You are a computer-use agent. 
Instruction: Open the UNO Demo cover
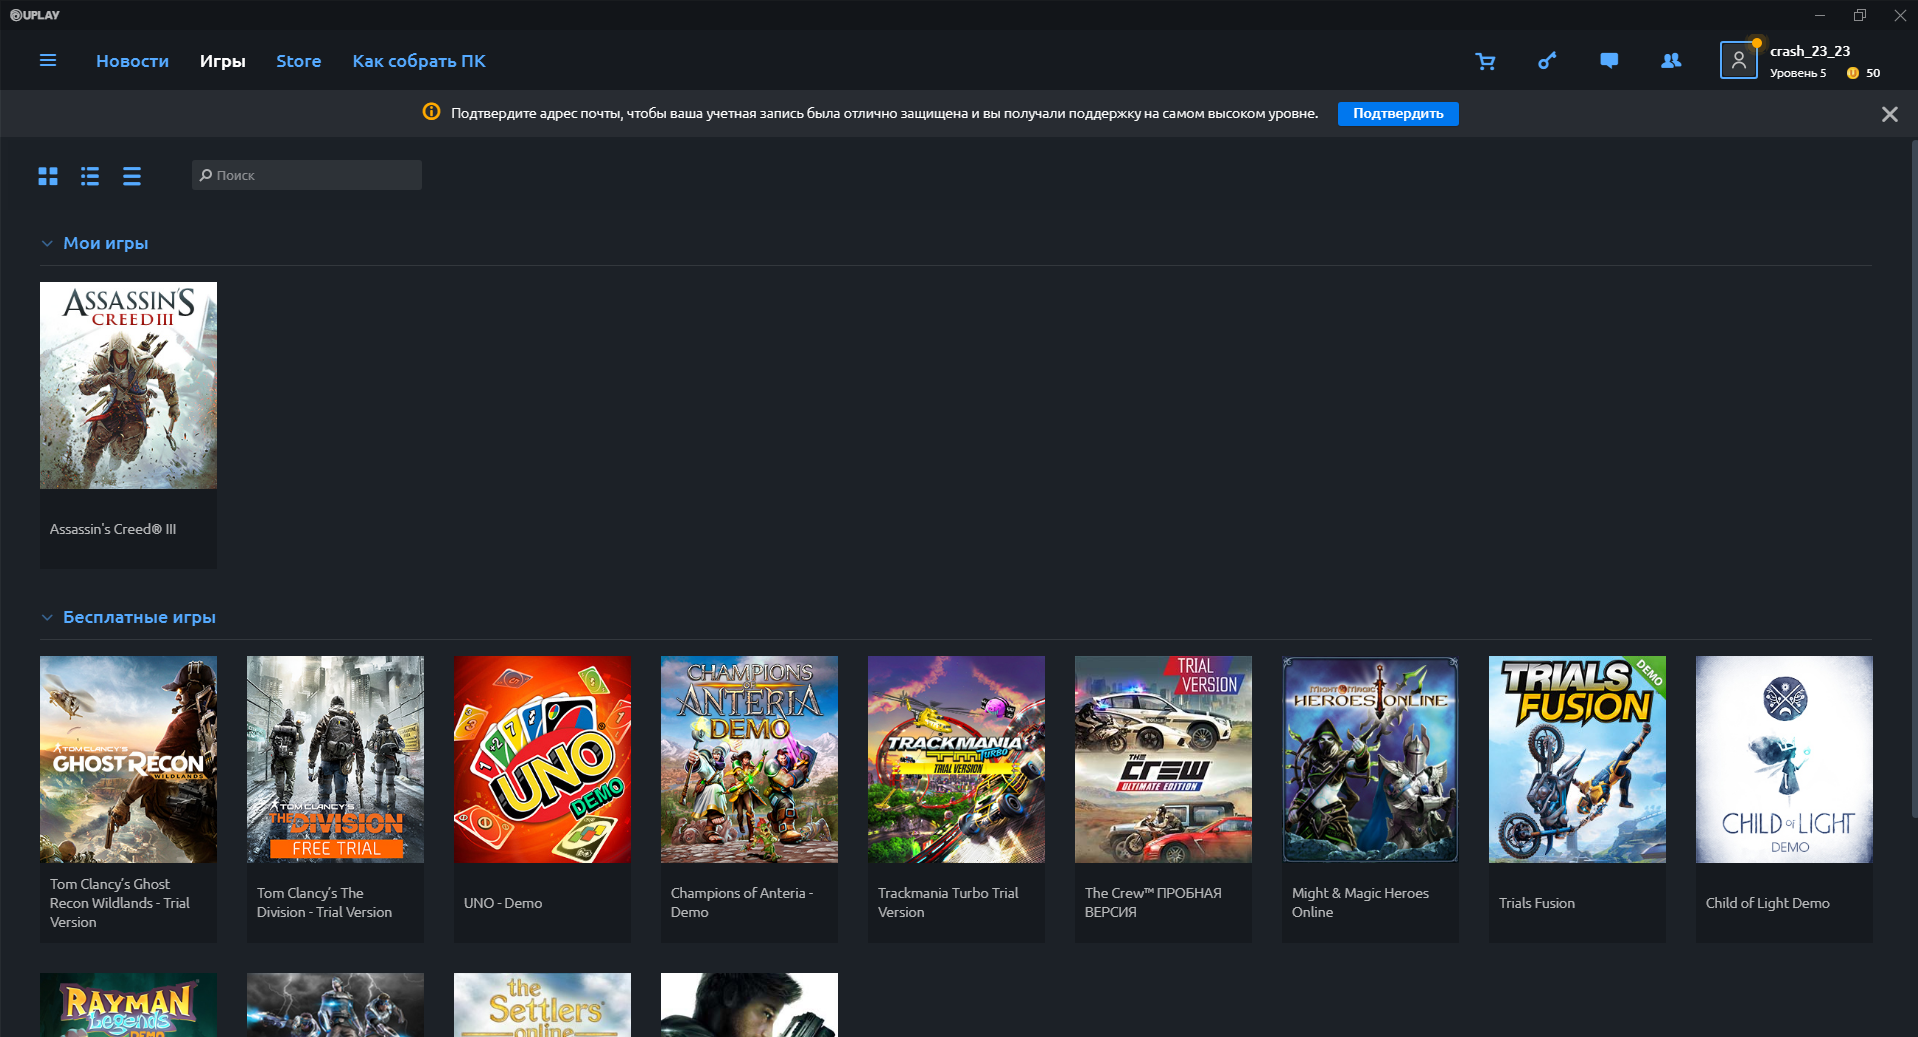542,759
